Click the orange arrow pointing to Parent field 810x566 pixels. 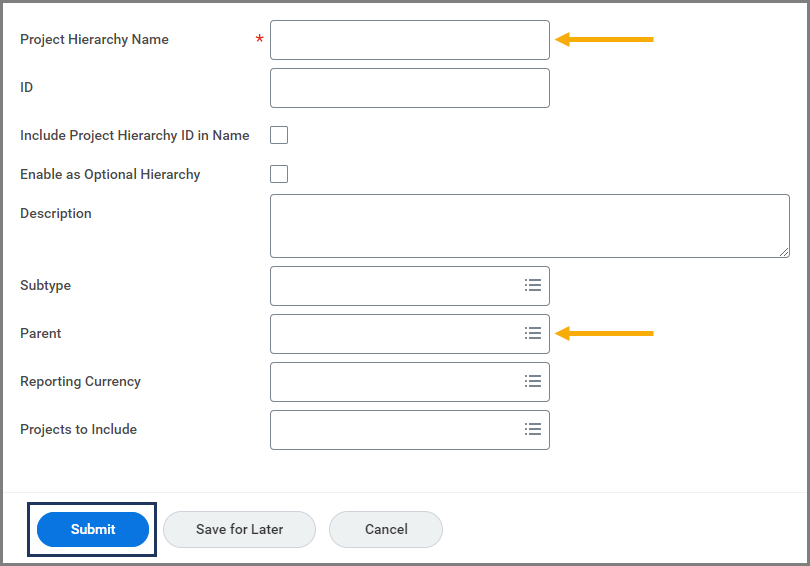tap(604, 333)
